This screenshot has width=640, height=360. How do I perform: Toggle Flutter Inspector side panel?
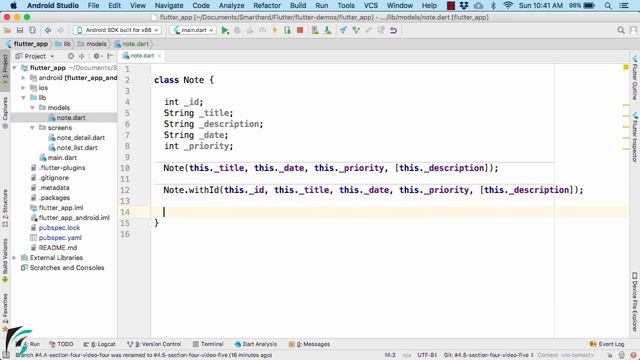(x=635, y=137)
